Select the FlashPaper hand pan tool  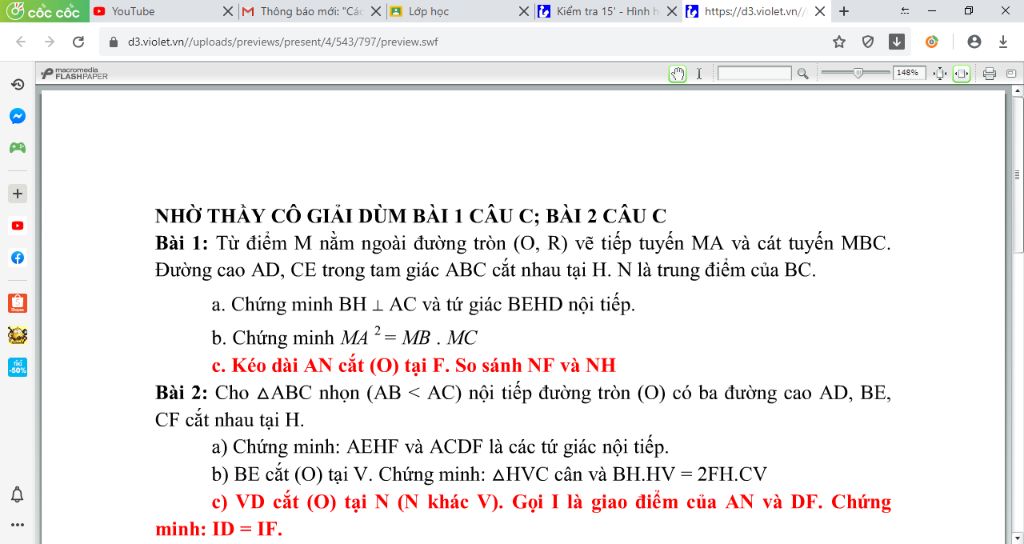coord(678,74)
